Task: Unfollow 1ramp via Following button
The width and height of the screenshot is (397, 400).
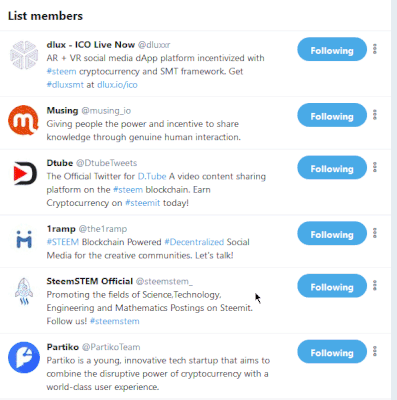Action: click(332, 233)
